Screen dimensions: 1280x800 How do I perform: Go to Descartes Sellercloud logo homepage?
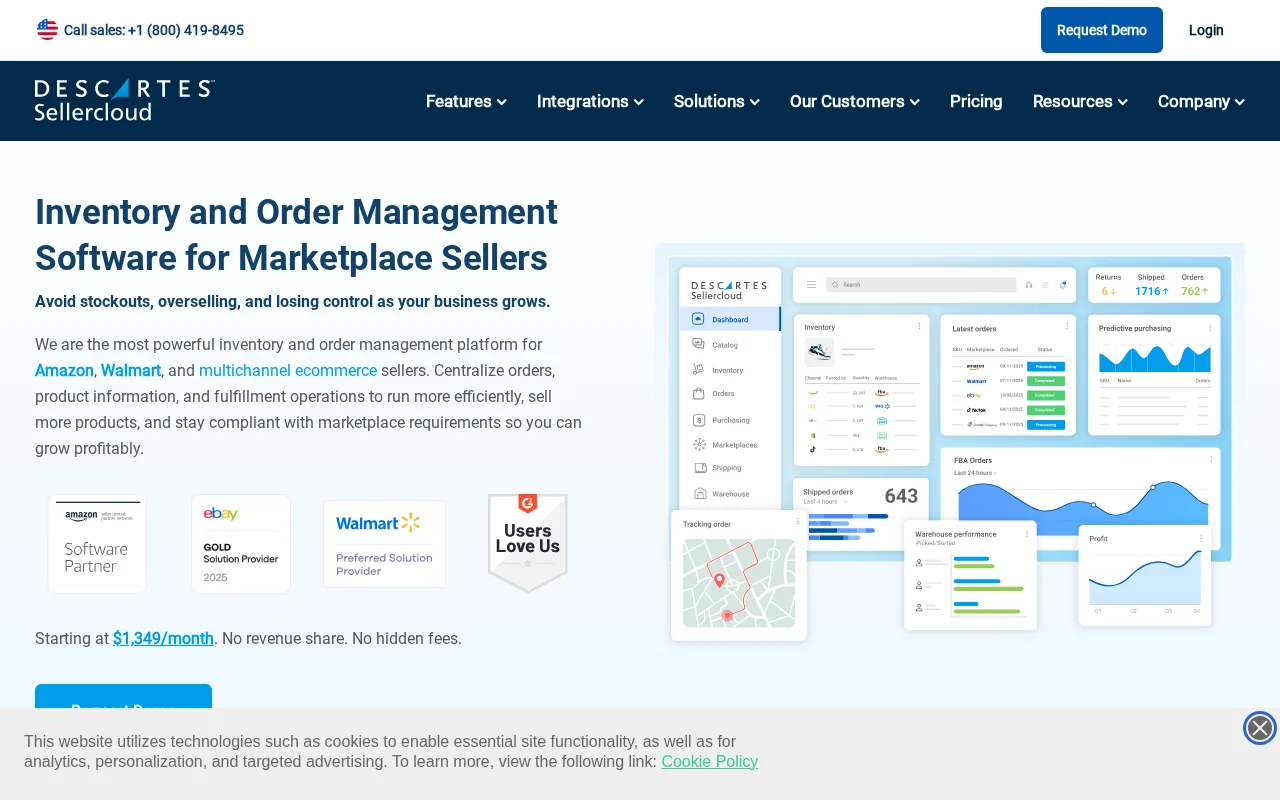[124, 100]
